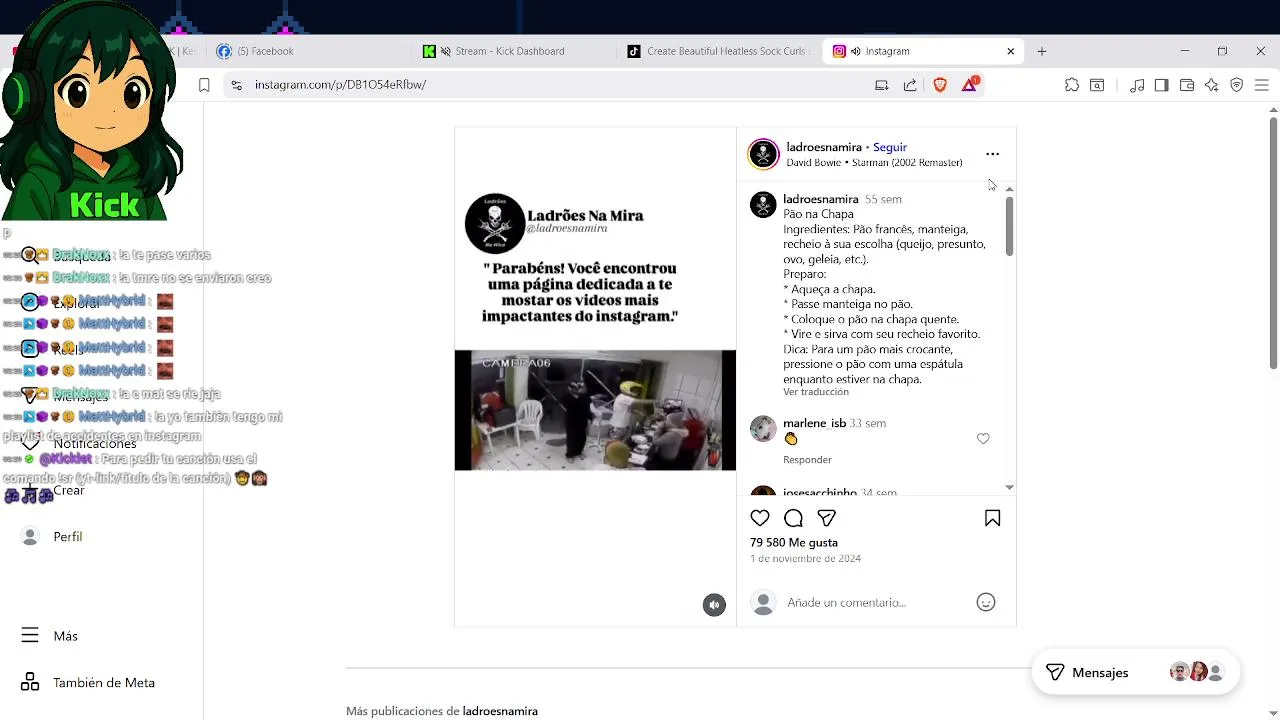
Task: Play the video thumbnail of the shop scene
Action: click(x=595, y=410)
